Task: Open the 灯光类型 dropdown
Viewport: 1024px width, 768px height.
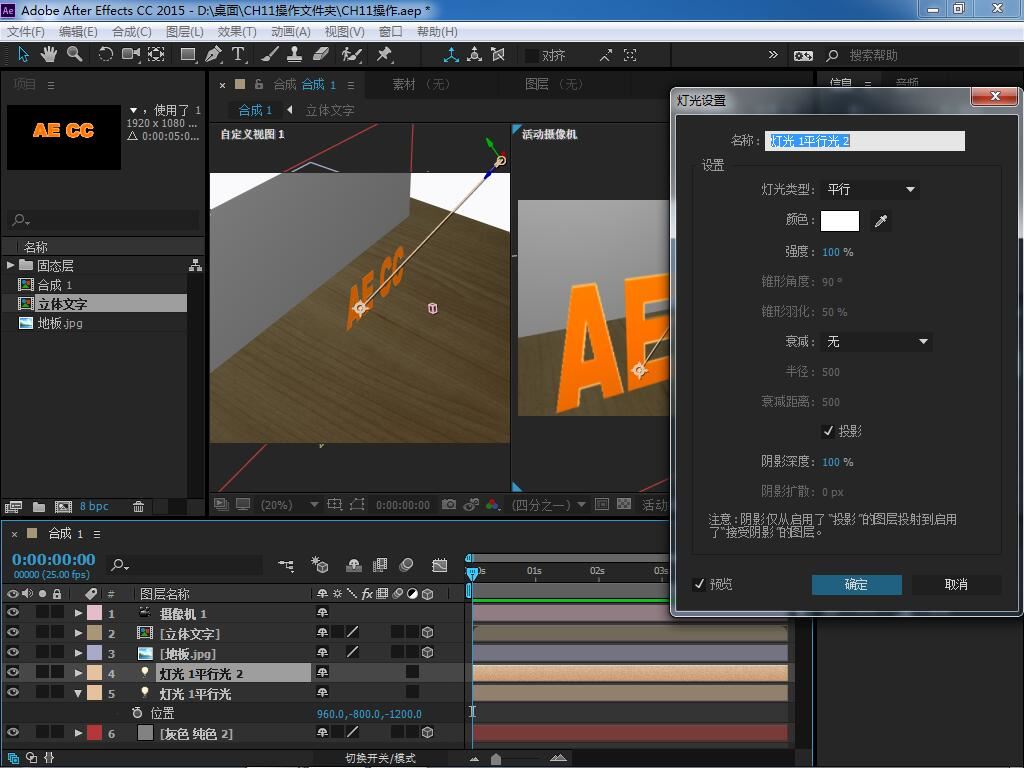Action: 870,189
